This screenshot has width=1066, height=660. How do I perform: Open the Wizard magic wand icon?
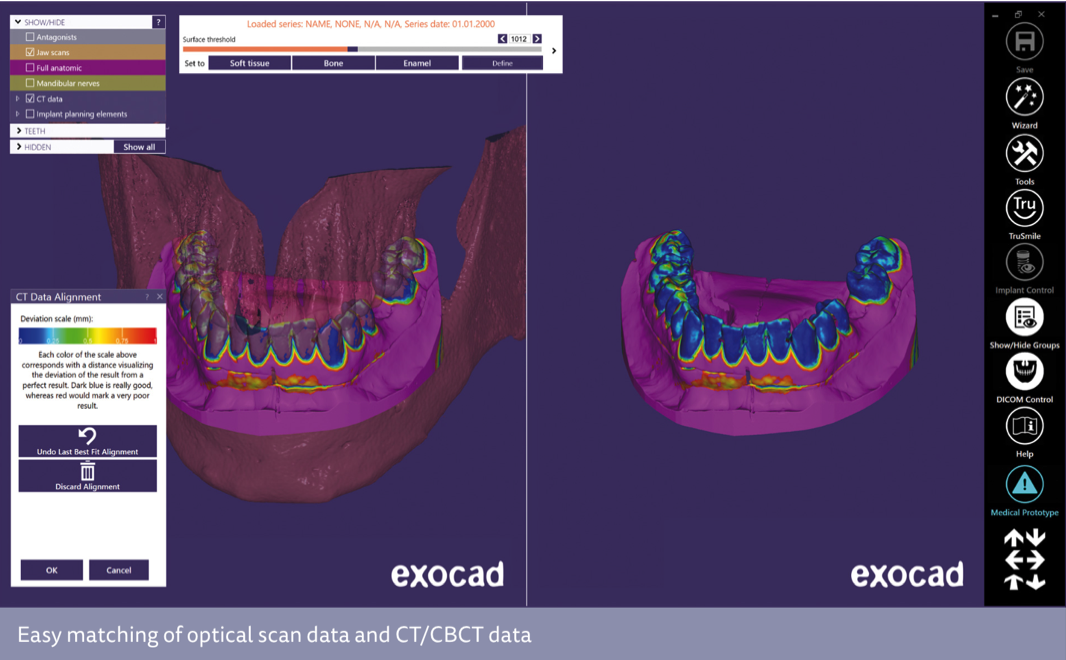pyautogui.click(x=1024, y=98)
